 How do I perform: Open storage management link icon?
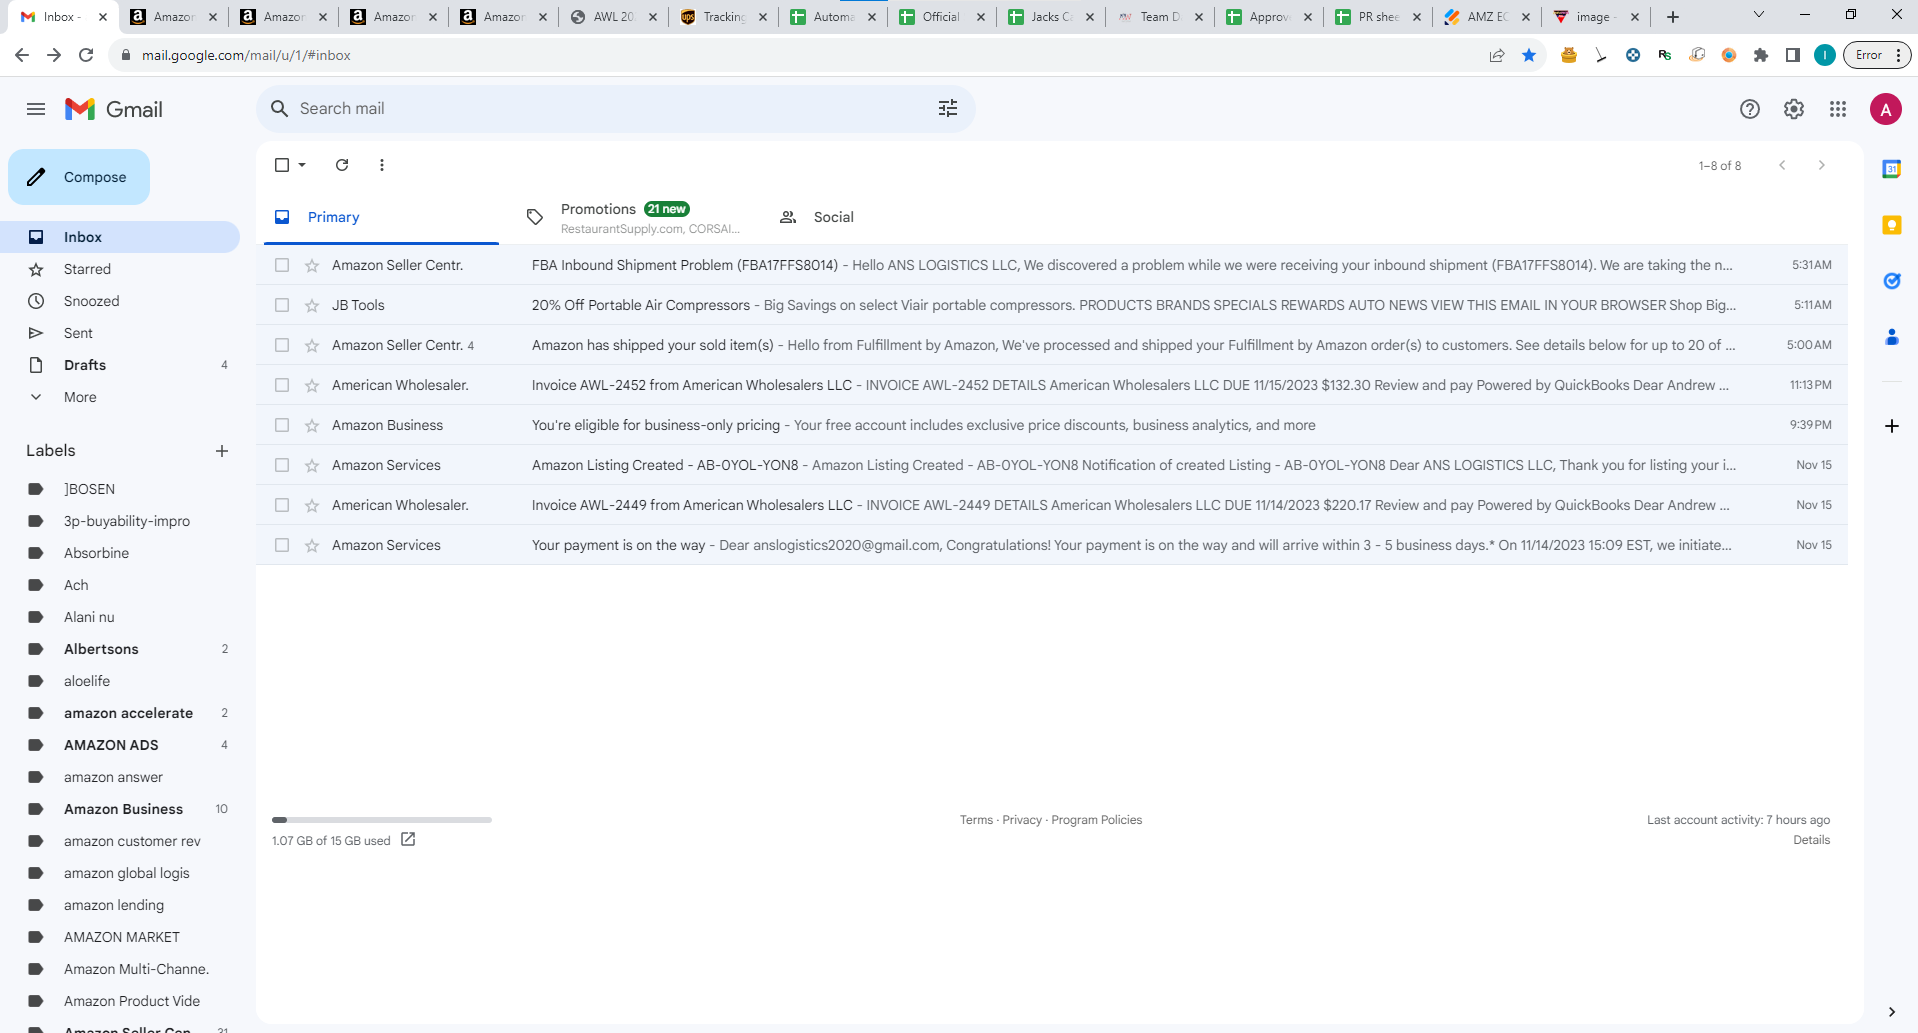coord(408,840)
